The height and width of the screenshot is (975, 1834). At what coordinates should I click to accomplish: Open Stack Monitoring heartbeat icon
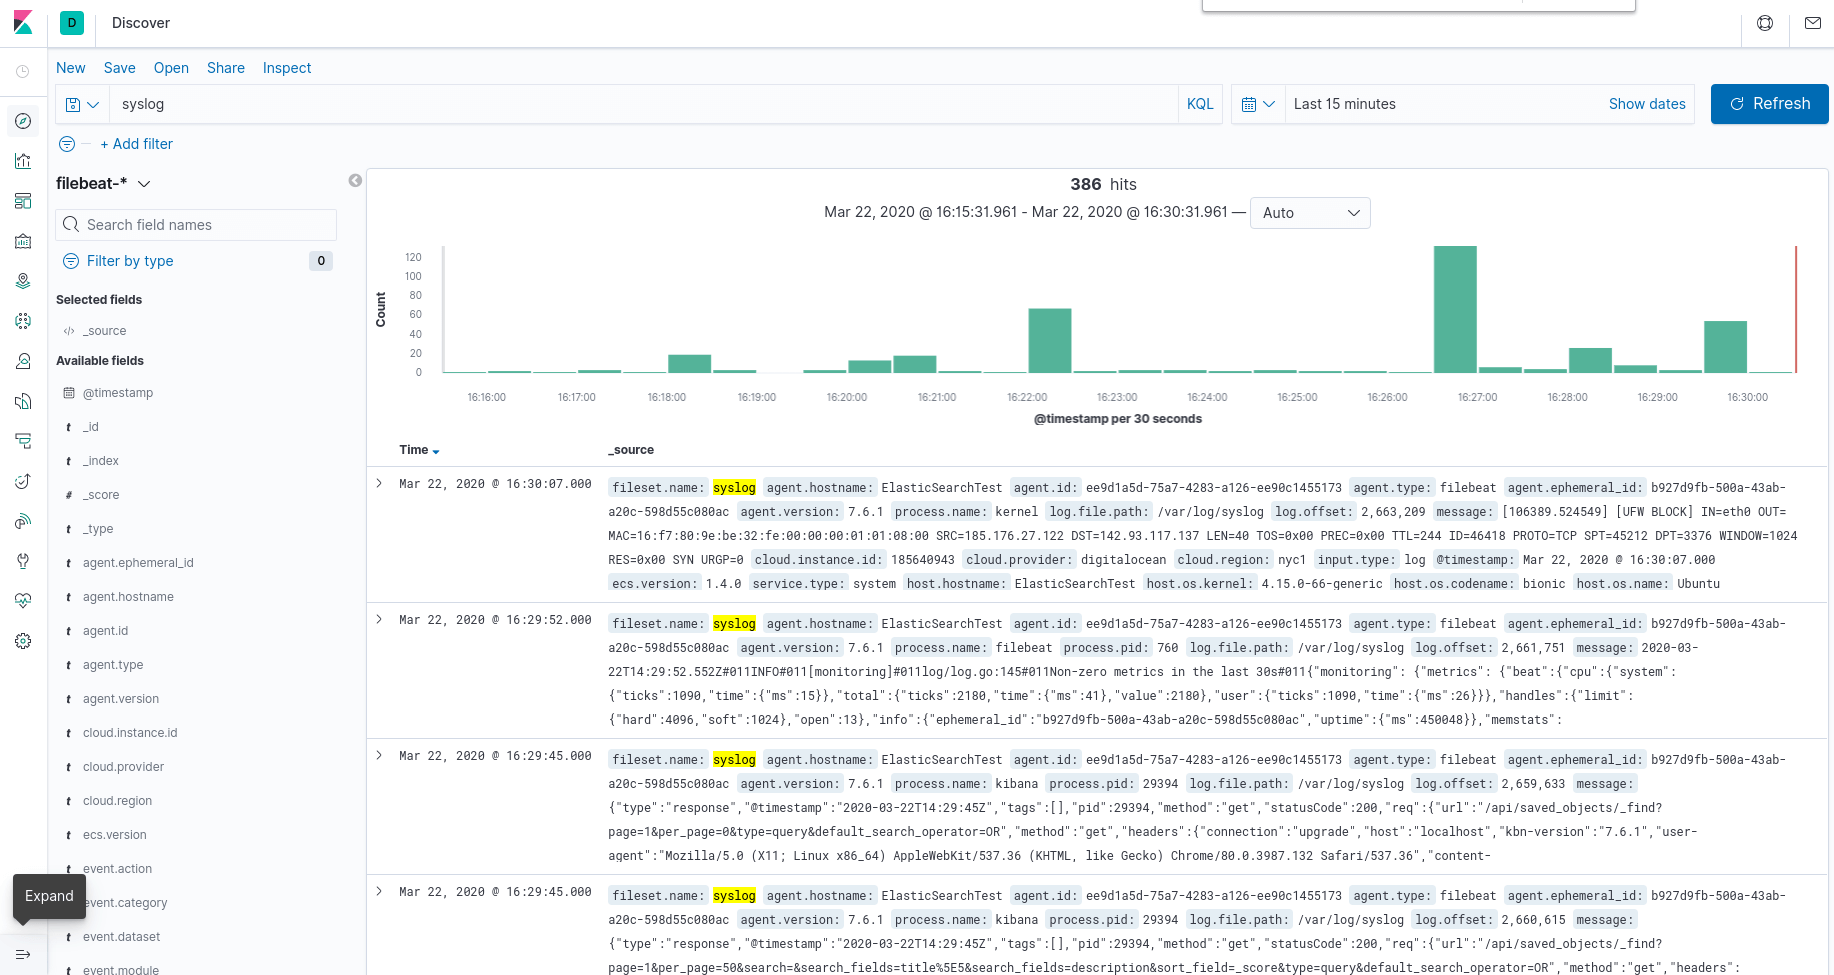click(x=23, y=601)
